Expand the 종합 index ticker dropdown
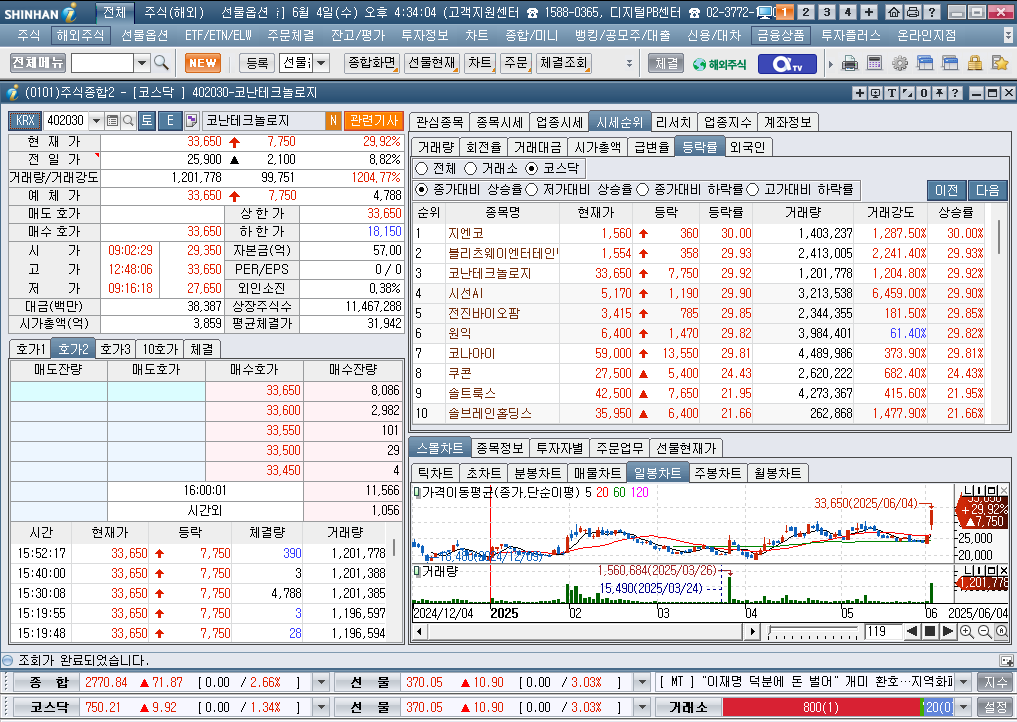Viewport: 1017px width, 722px height. point(321,682)
